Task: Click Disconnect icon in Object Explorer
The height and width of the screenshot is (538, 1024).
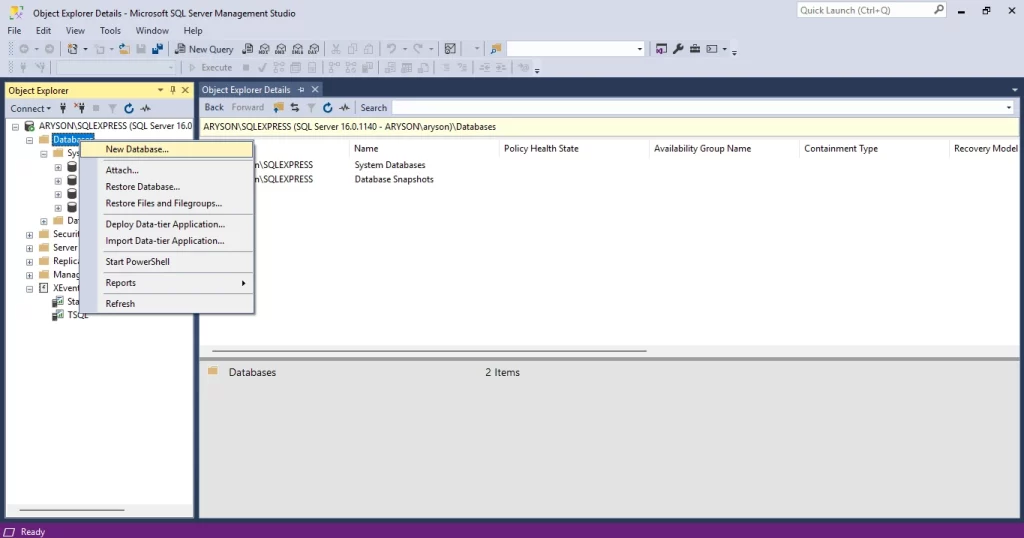Action: tap(80, 108)
